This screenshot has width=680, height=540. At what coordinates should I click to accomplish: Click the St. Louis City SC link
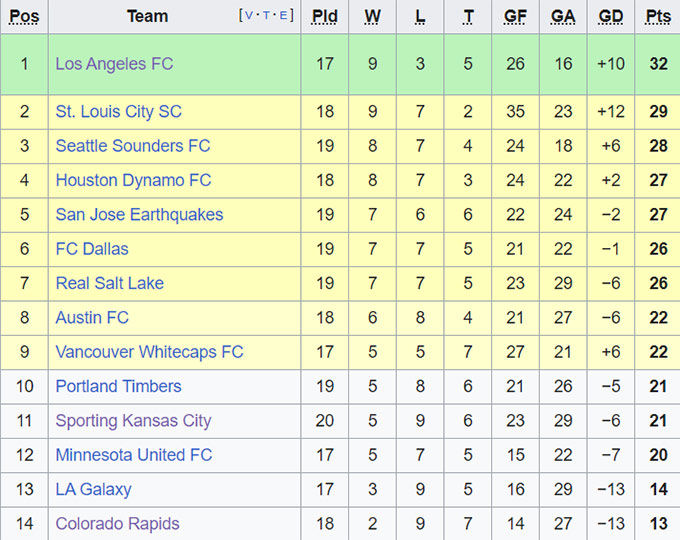[118, 112]
